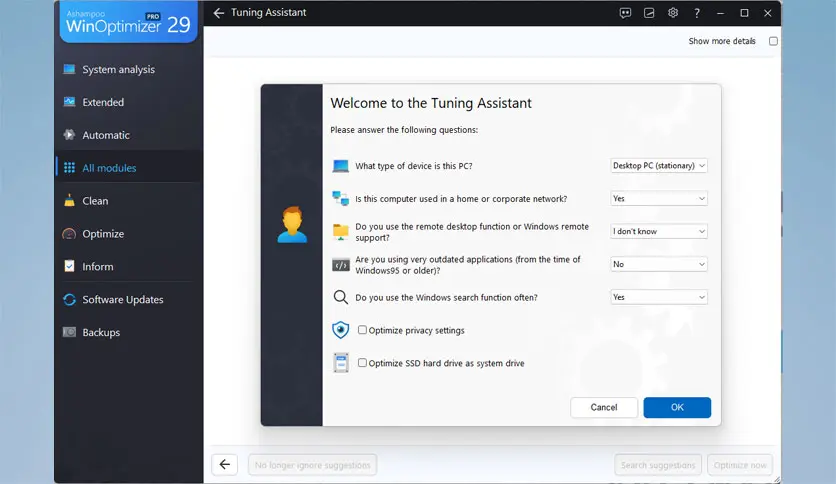Click the WinOptimizer 29 logo
836x484 pixels.
click(x=128, y=22)
